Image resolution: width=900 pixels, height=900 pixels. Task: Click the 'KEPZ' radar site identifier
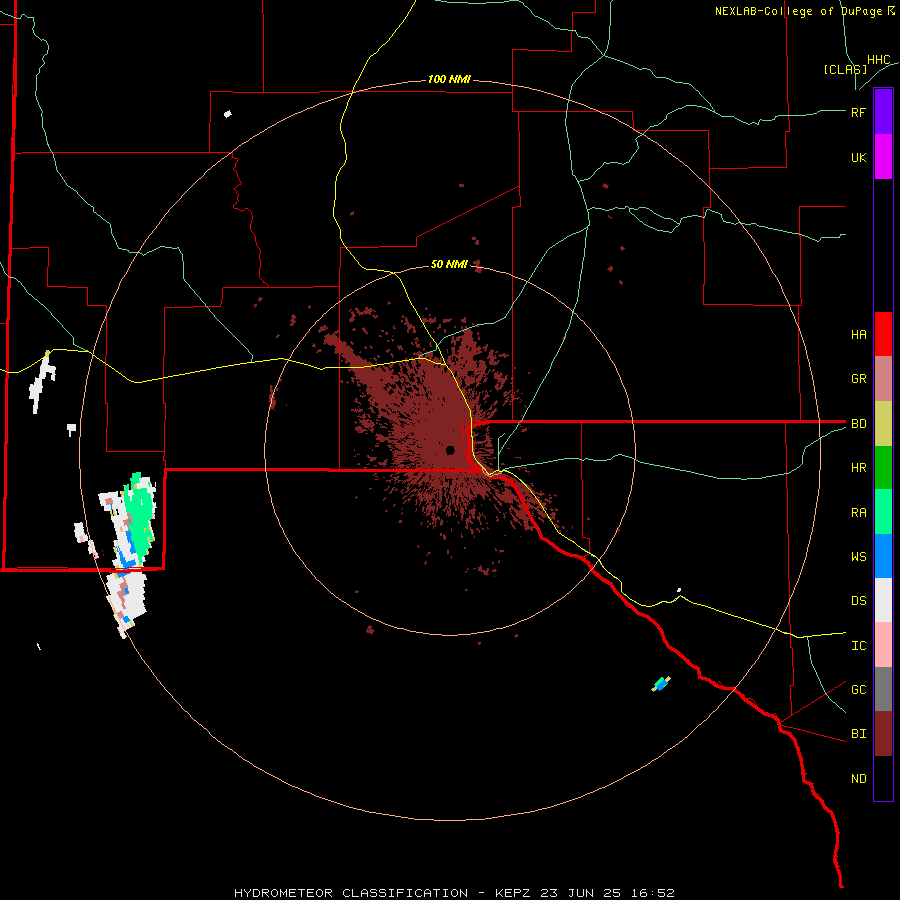click(513, 893)
